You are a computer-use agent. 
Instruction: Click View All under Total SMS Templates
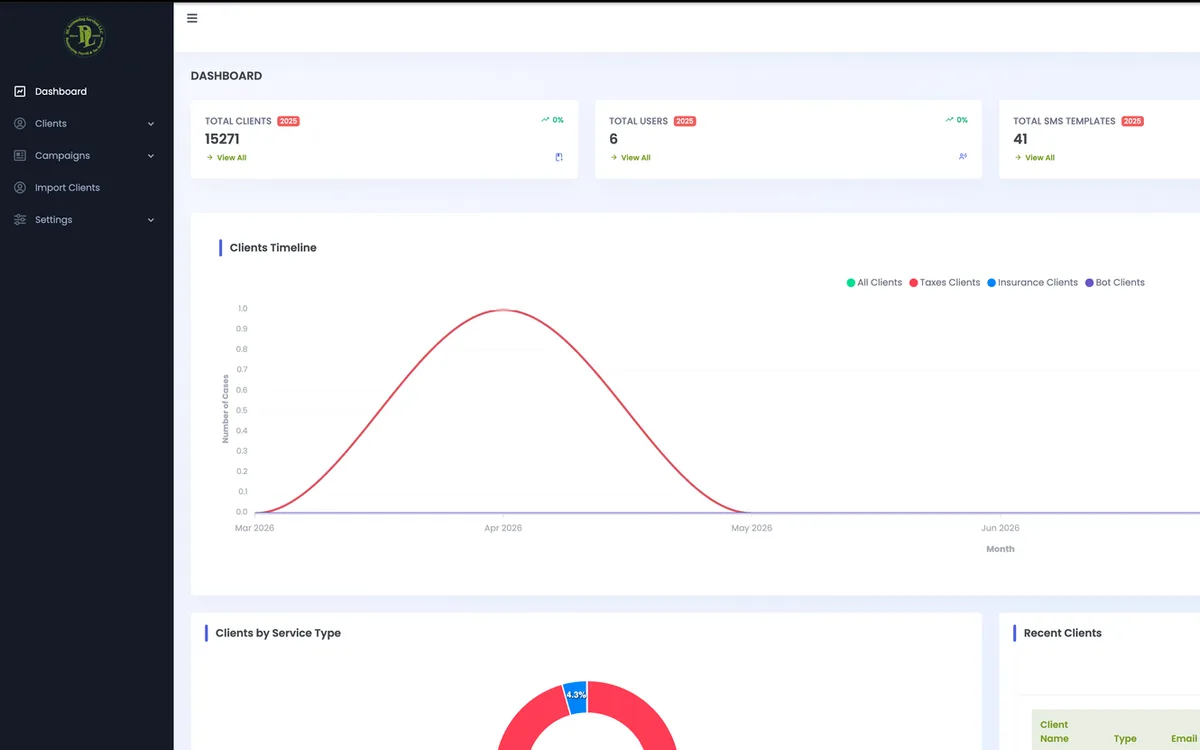[1034, 158]
